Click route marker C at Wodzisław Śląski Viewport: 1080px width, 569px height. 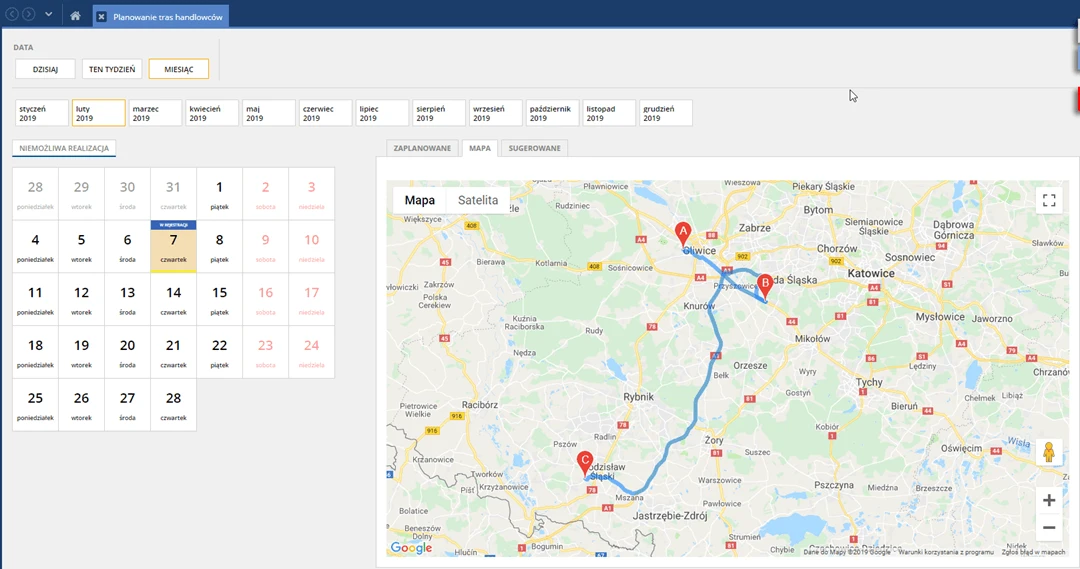585,464
